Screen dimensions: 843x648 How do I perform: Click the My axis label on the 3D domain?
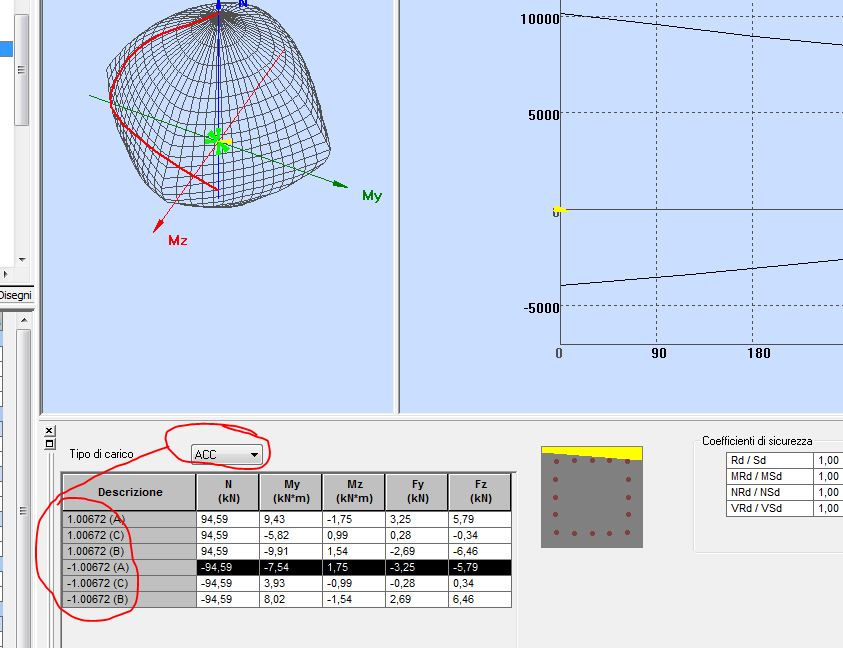pos(371,197)
